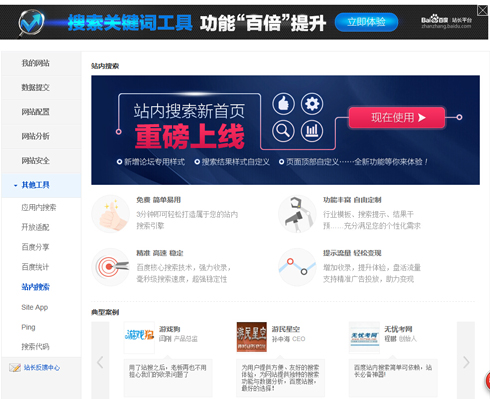Viewport: 490px width, 399px height.
Task: Click the 游民星空 case title
Action: pos(286,329)
